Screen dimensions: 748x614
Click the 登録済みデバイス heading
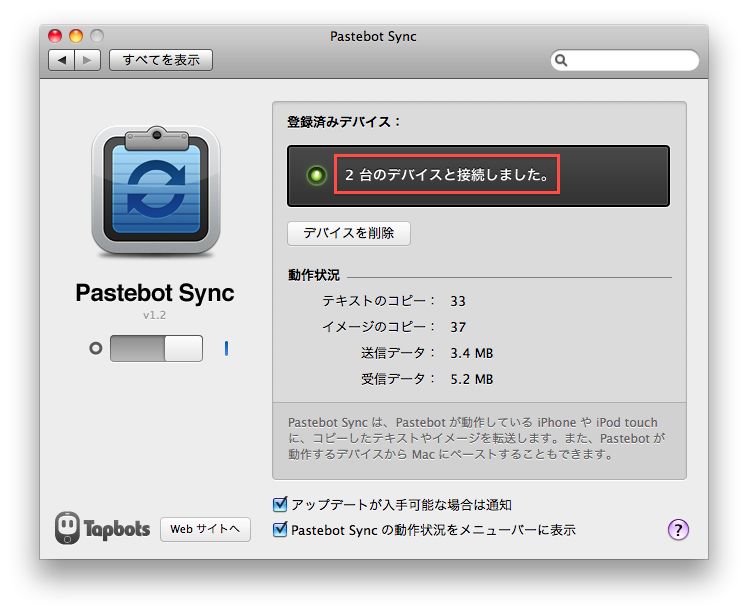[x=343, y=122]
